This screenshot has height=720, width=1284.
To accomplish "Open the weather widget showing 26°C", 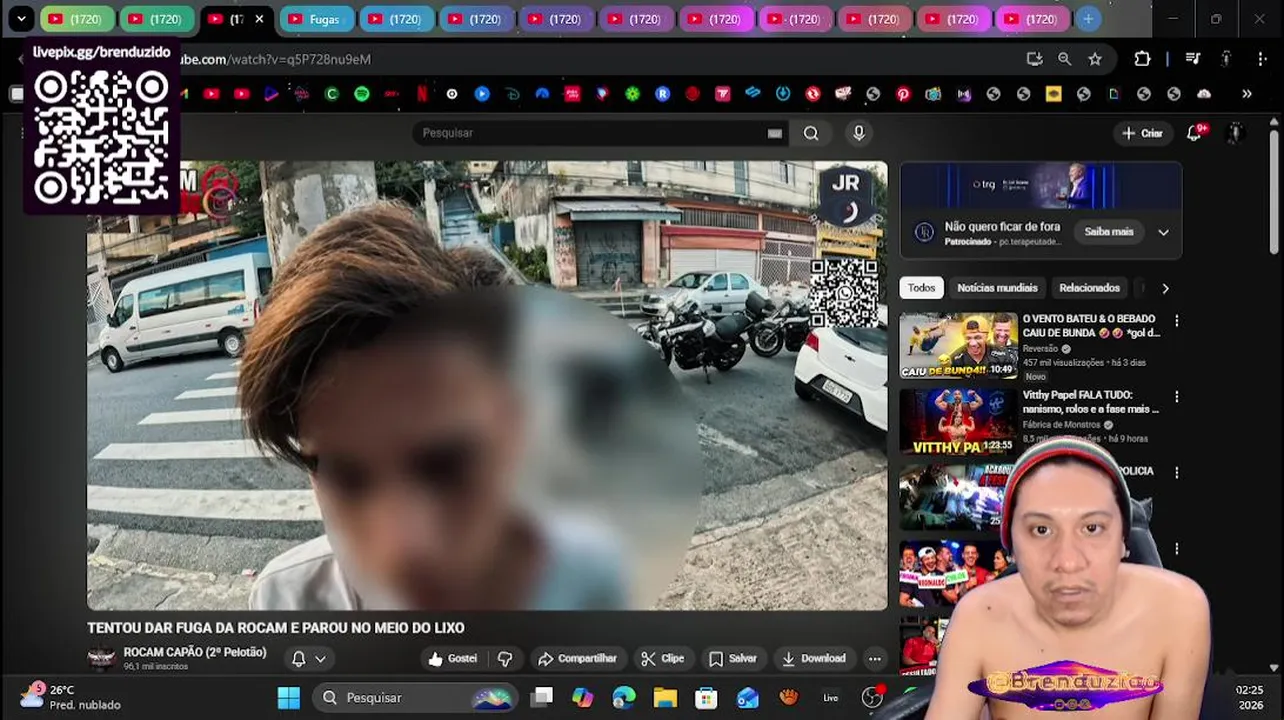I will 72,697.
